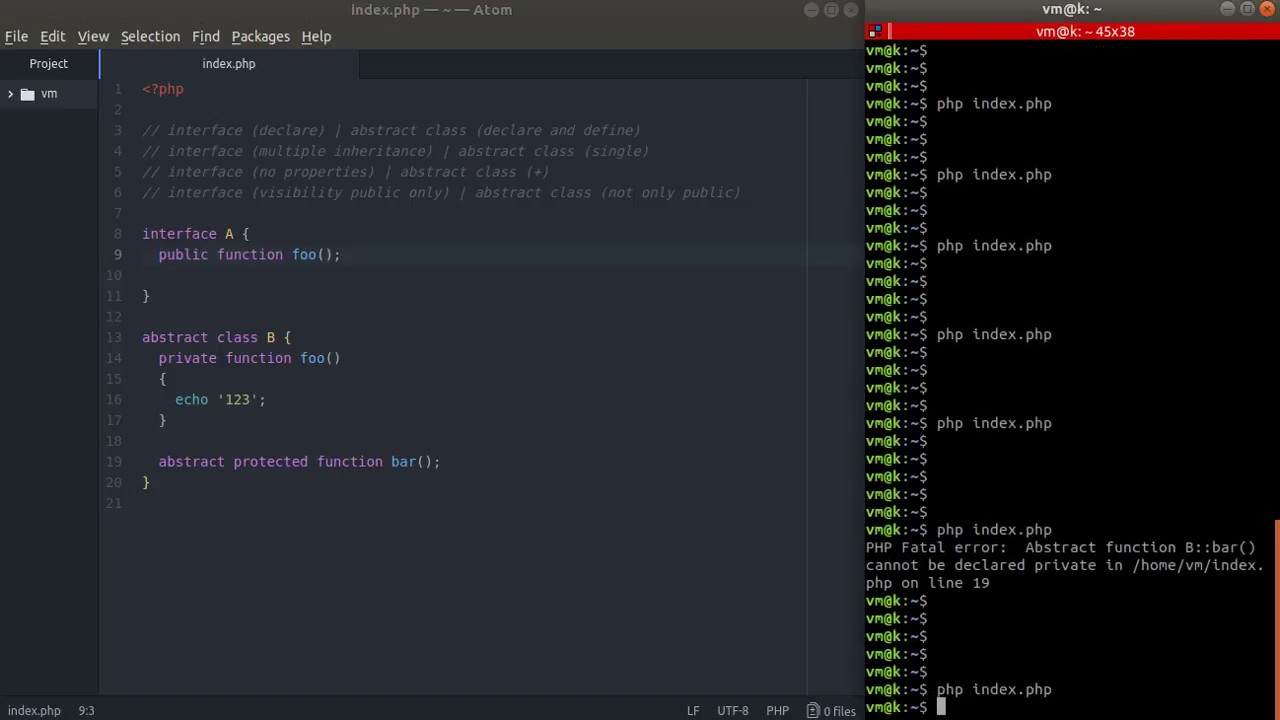
Task: Click 'PHP Fatal error' text in terminal
Action: (936, 548)
